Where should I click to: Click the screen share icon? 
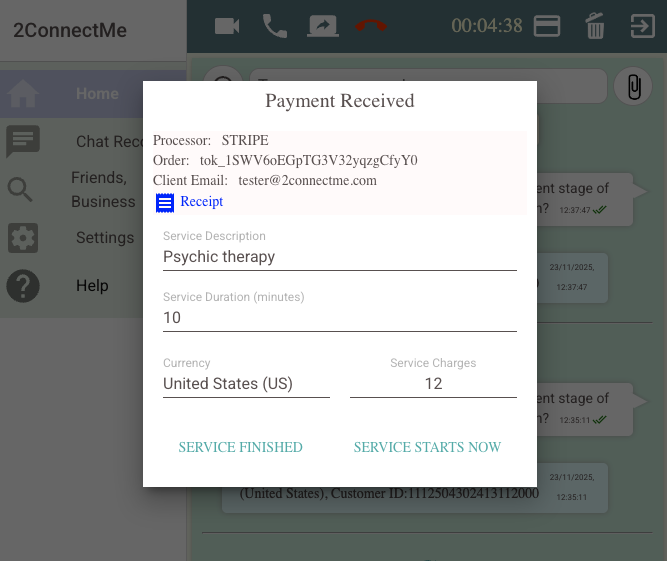click(323, 26)
